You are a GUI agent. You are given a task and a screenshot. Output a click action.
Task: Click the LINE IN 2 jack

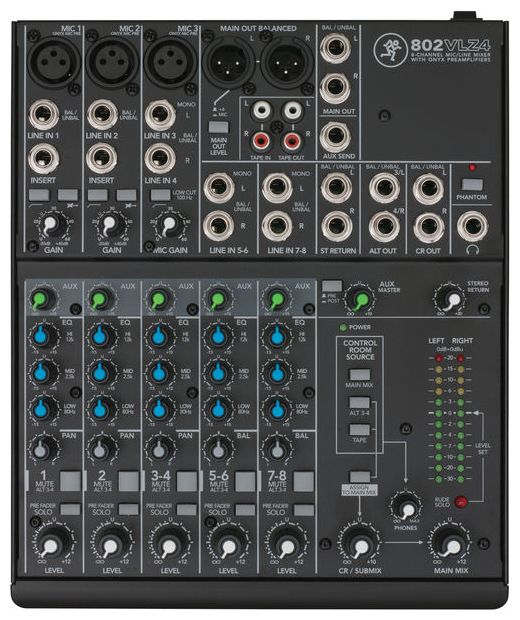pos(102,115)
